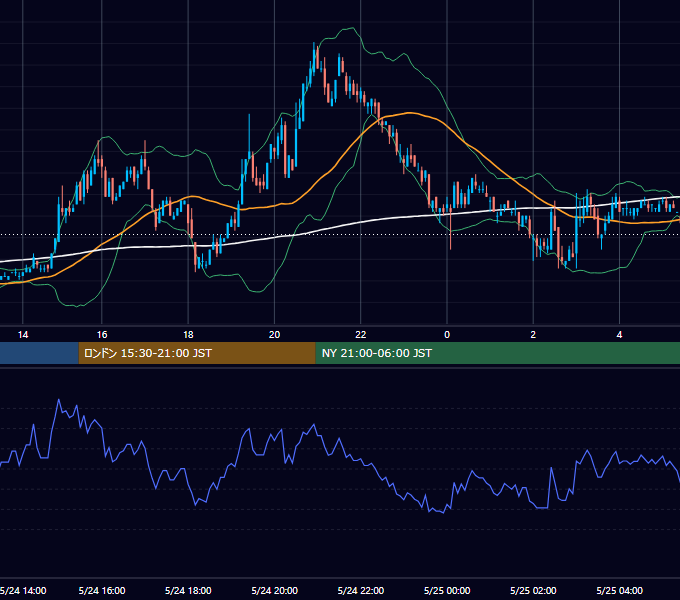Click the NY 21:00-06:00 JST session band
The height and width of the screenshot is (600, 680).
pyautogui.click(x=497, y=353)
